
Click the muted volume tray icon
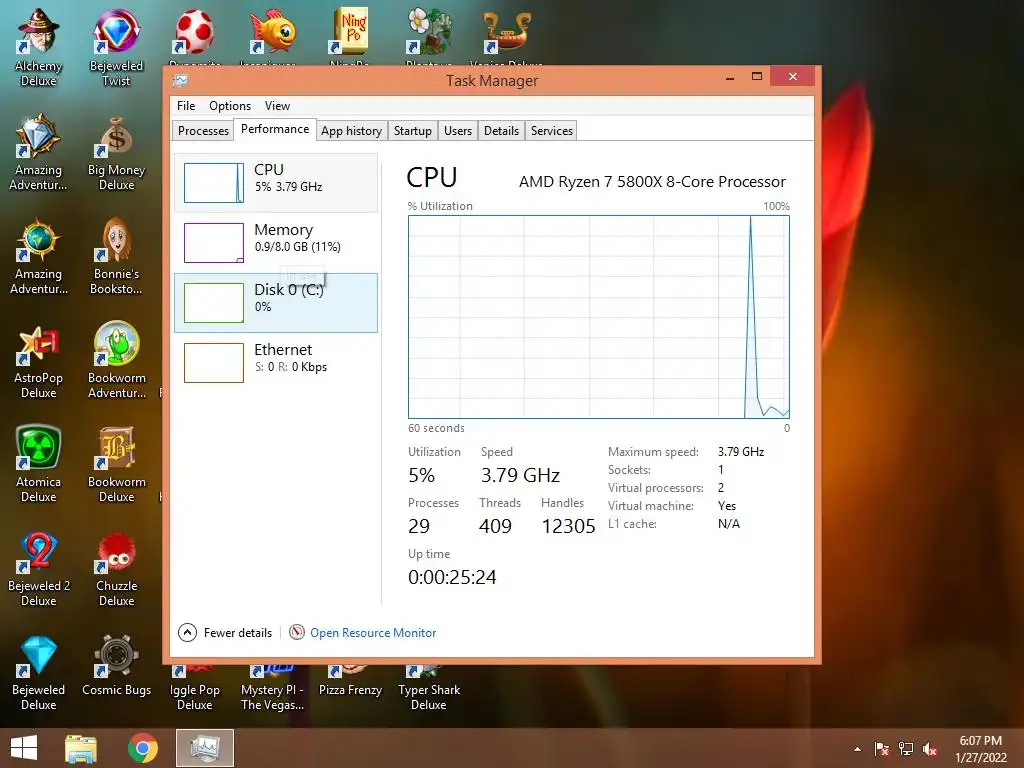click(930, 750)
